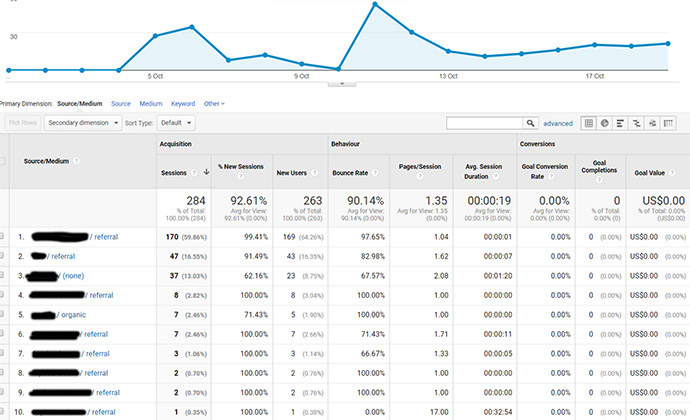Click inside the table search field
This screenshot has height=420, width=690.
484,123
